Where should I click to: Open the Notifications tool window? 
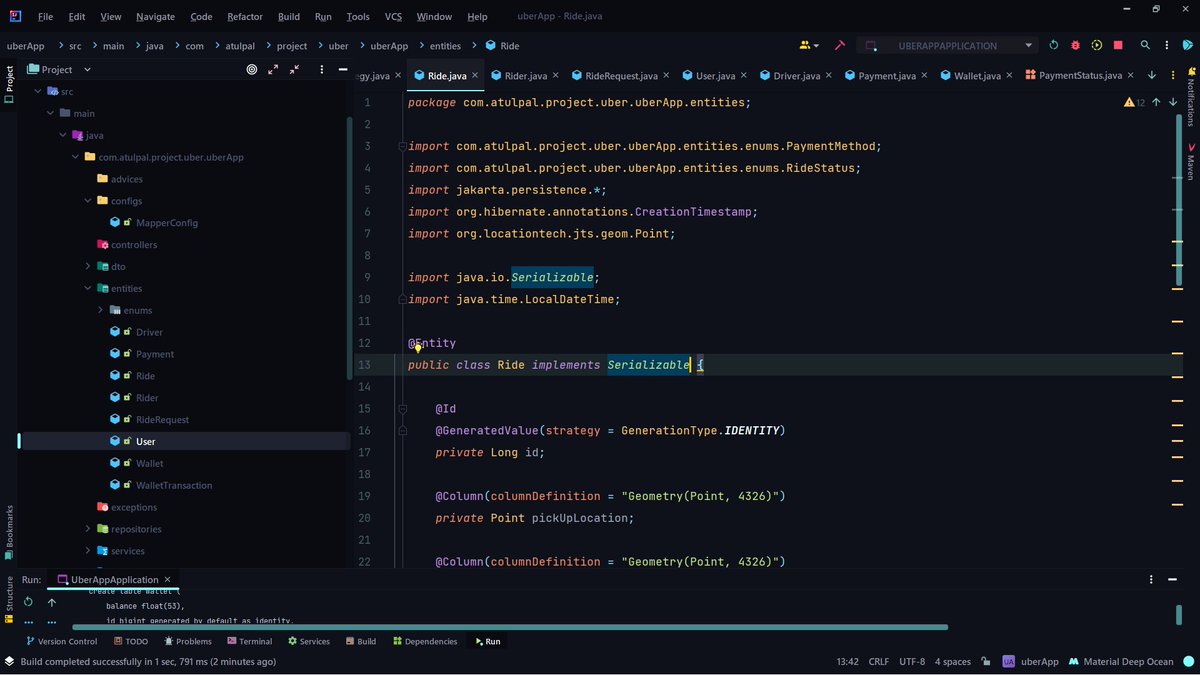(1190, 98)
